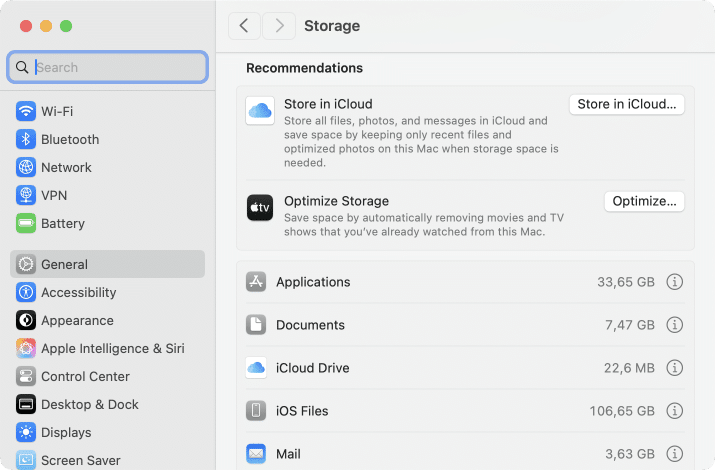This screenshot has width=715, height=470.
Task: Click the Battery sidebar icon
Action: coord(26,223)
